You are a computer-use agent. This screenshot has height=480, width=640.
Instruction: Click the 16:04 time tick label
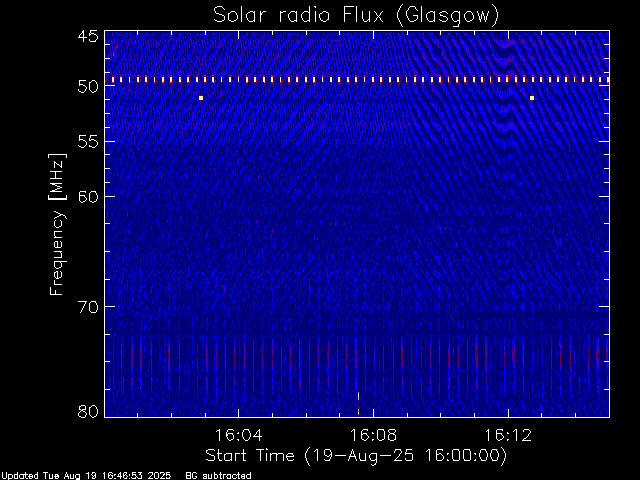coord(238,435)
